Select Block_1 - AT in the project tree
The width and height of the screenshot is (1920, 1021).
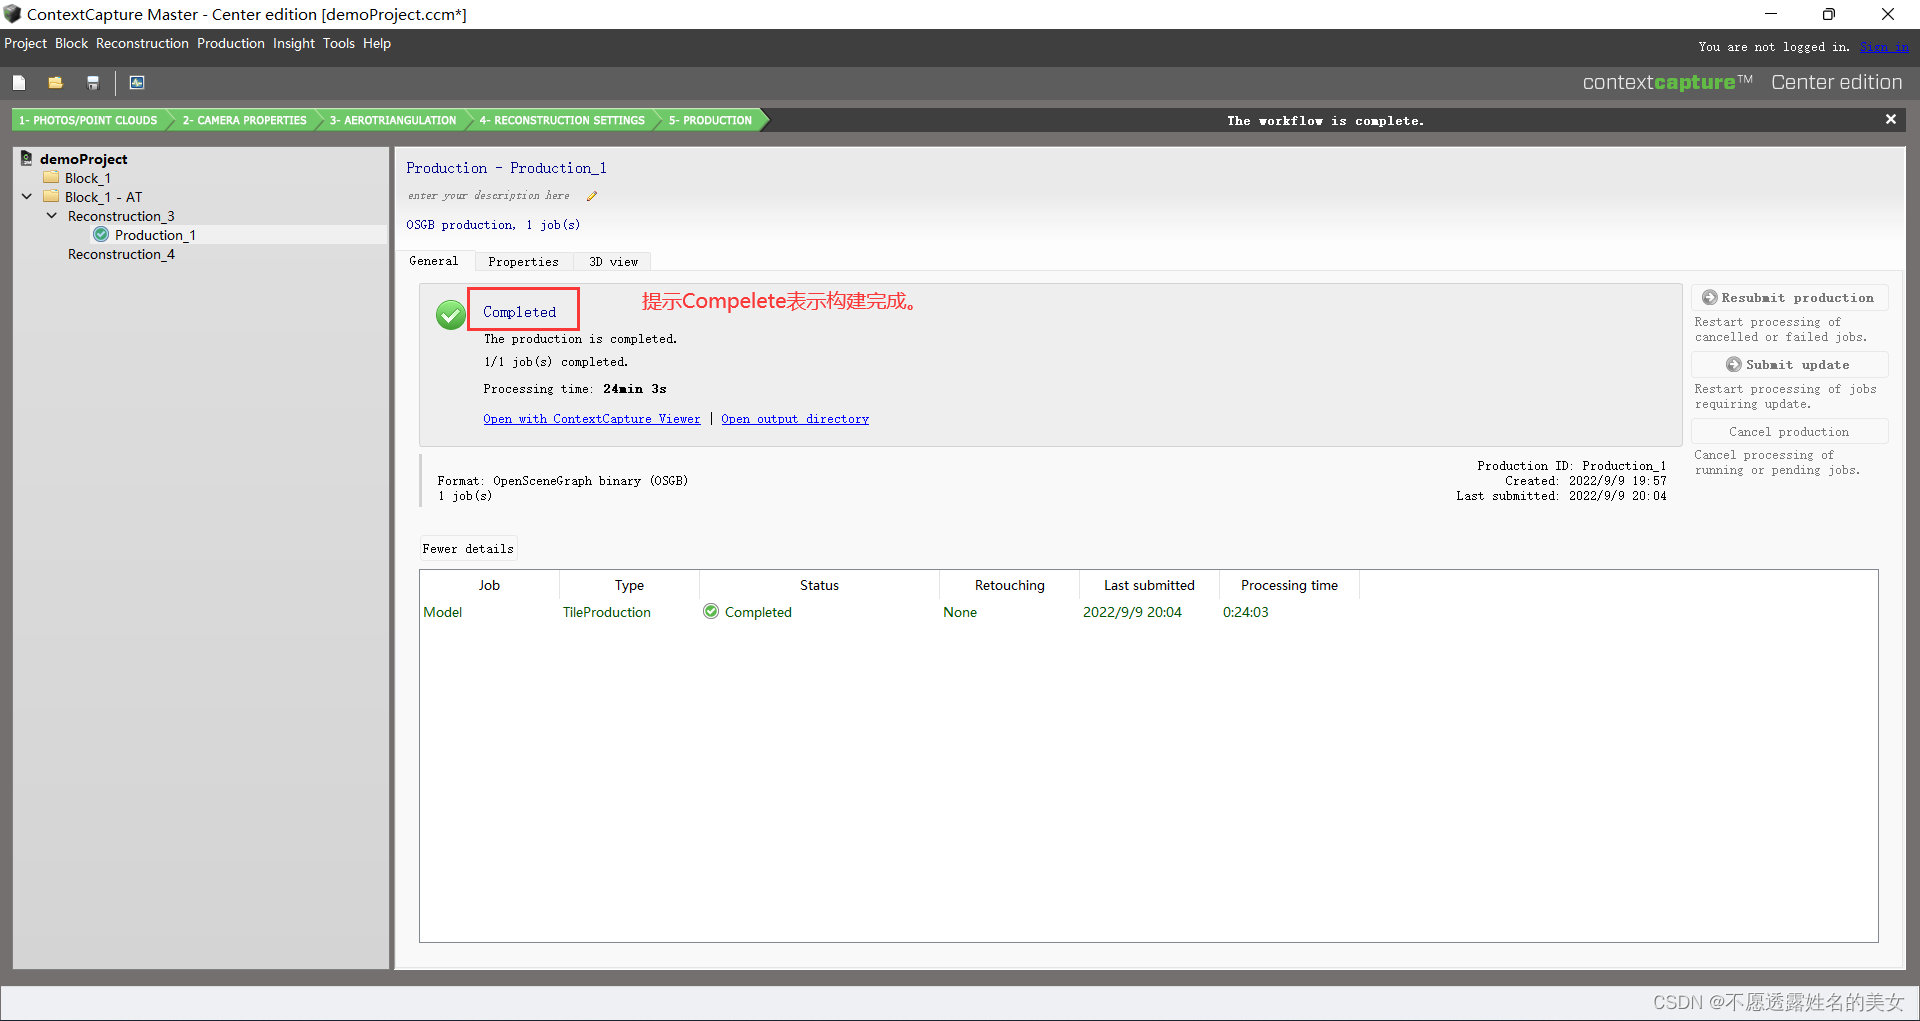click(104, 197)
